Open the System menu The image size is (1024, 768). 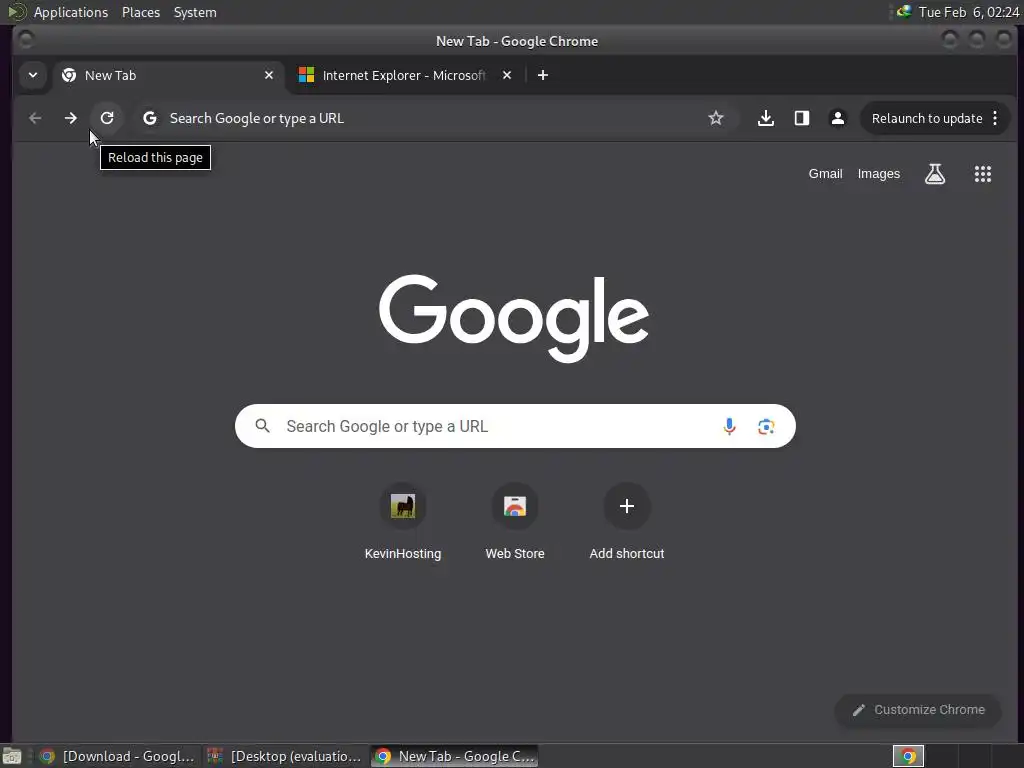195,12
